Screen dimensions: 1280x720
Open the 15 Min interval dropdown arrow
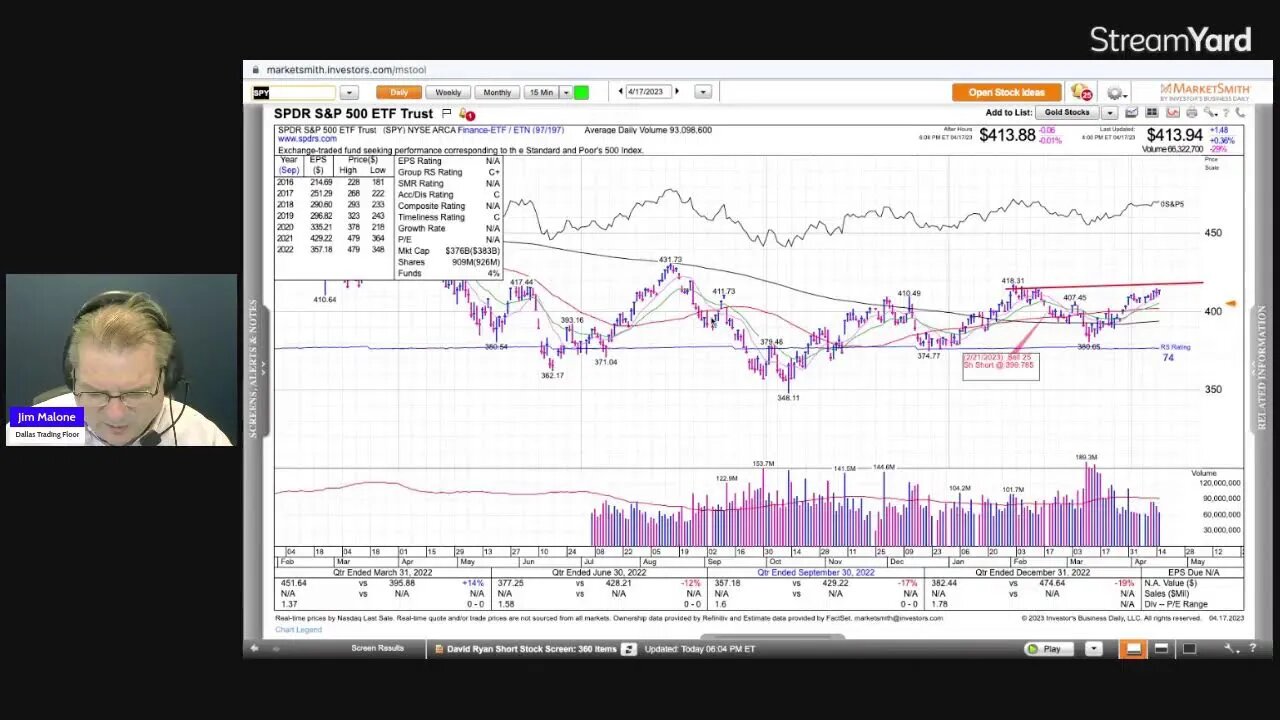[x=566, y=92]
